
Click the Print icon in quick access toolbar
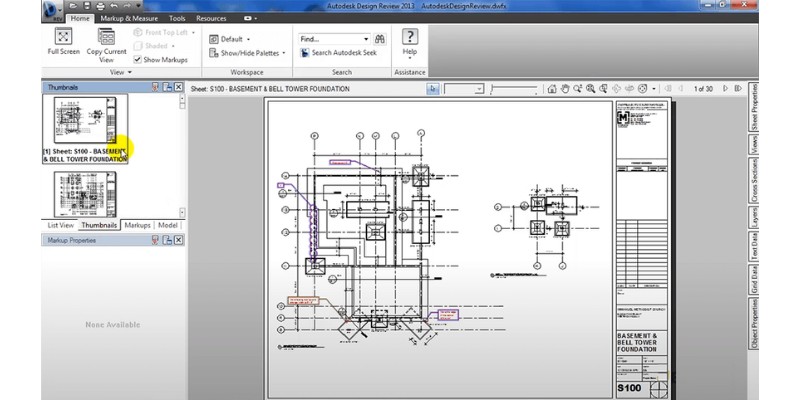coord(100,6)
